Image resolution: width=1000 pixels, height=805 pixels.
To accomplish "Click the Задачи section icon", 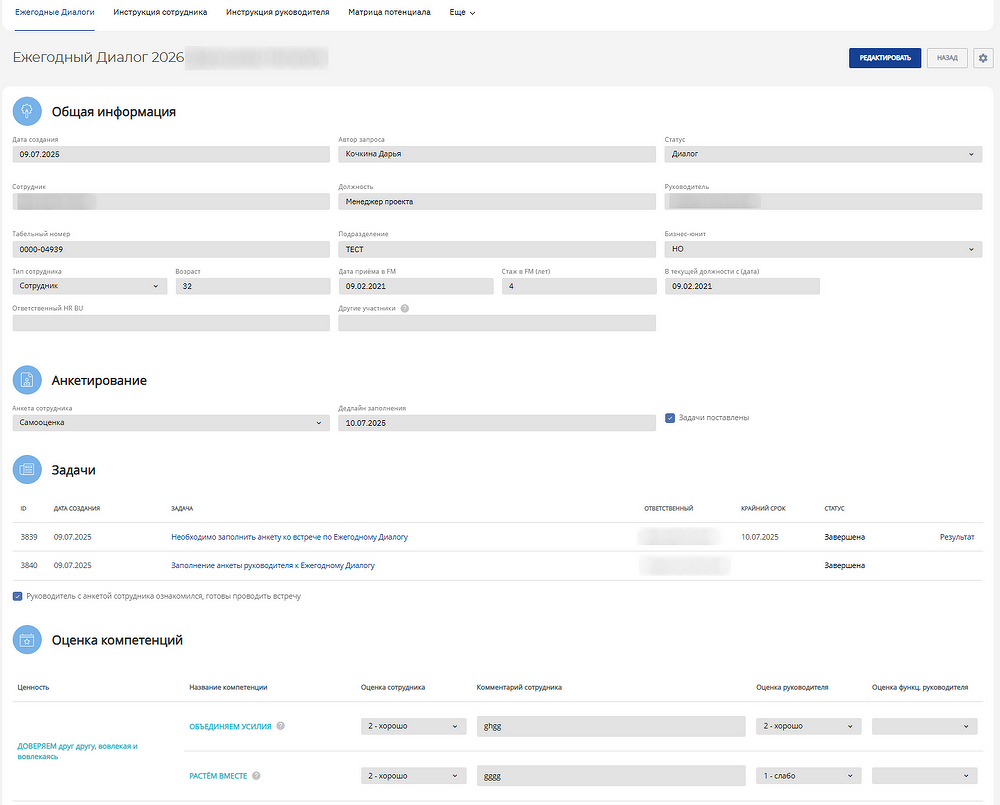I will tap(27, 469).
